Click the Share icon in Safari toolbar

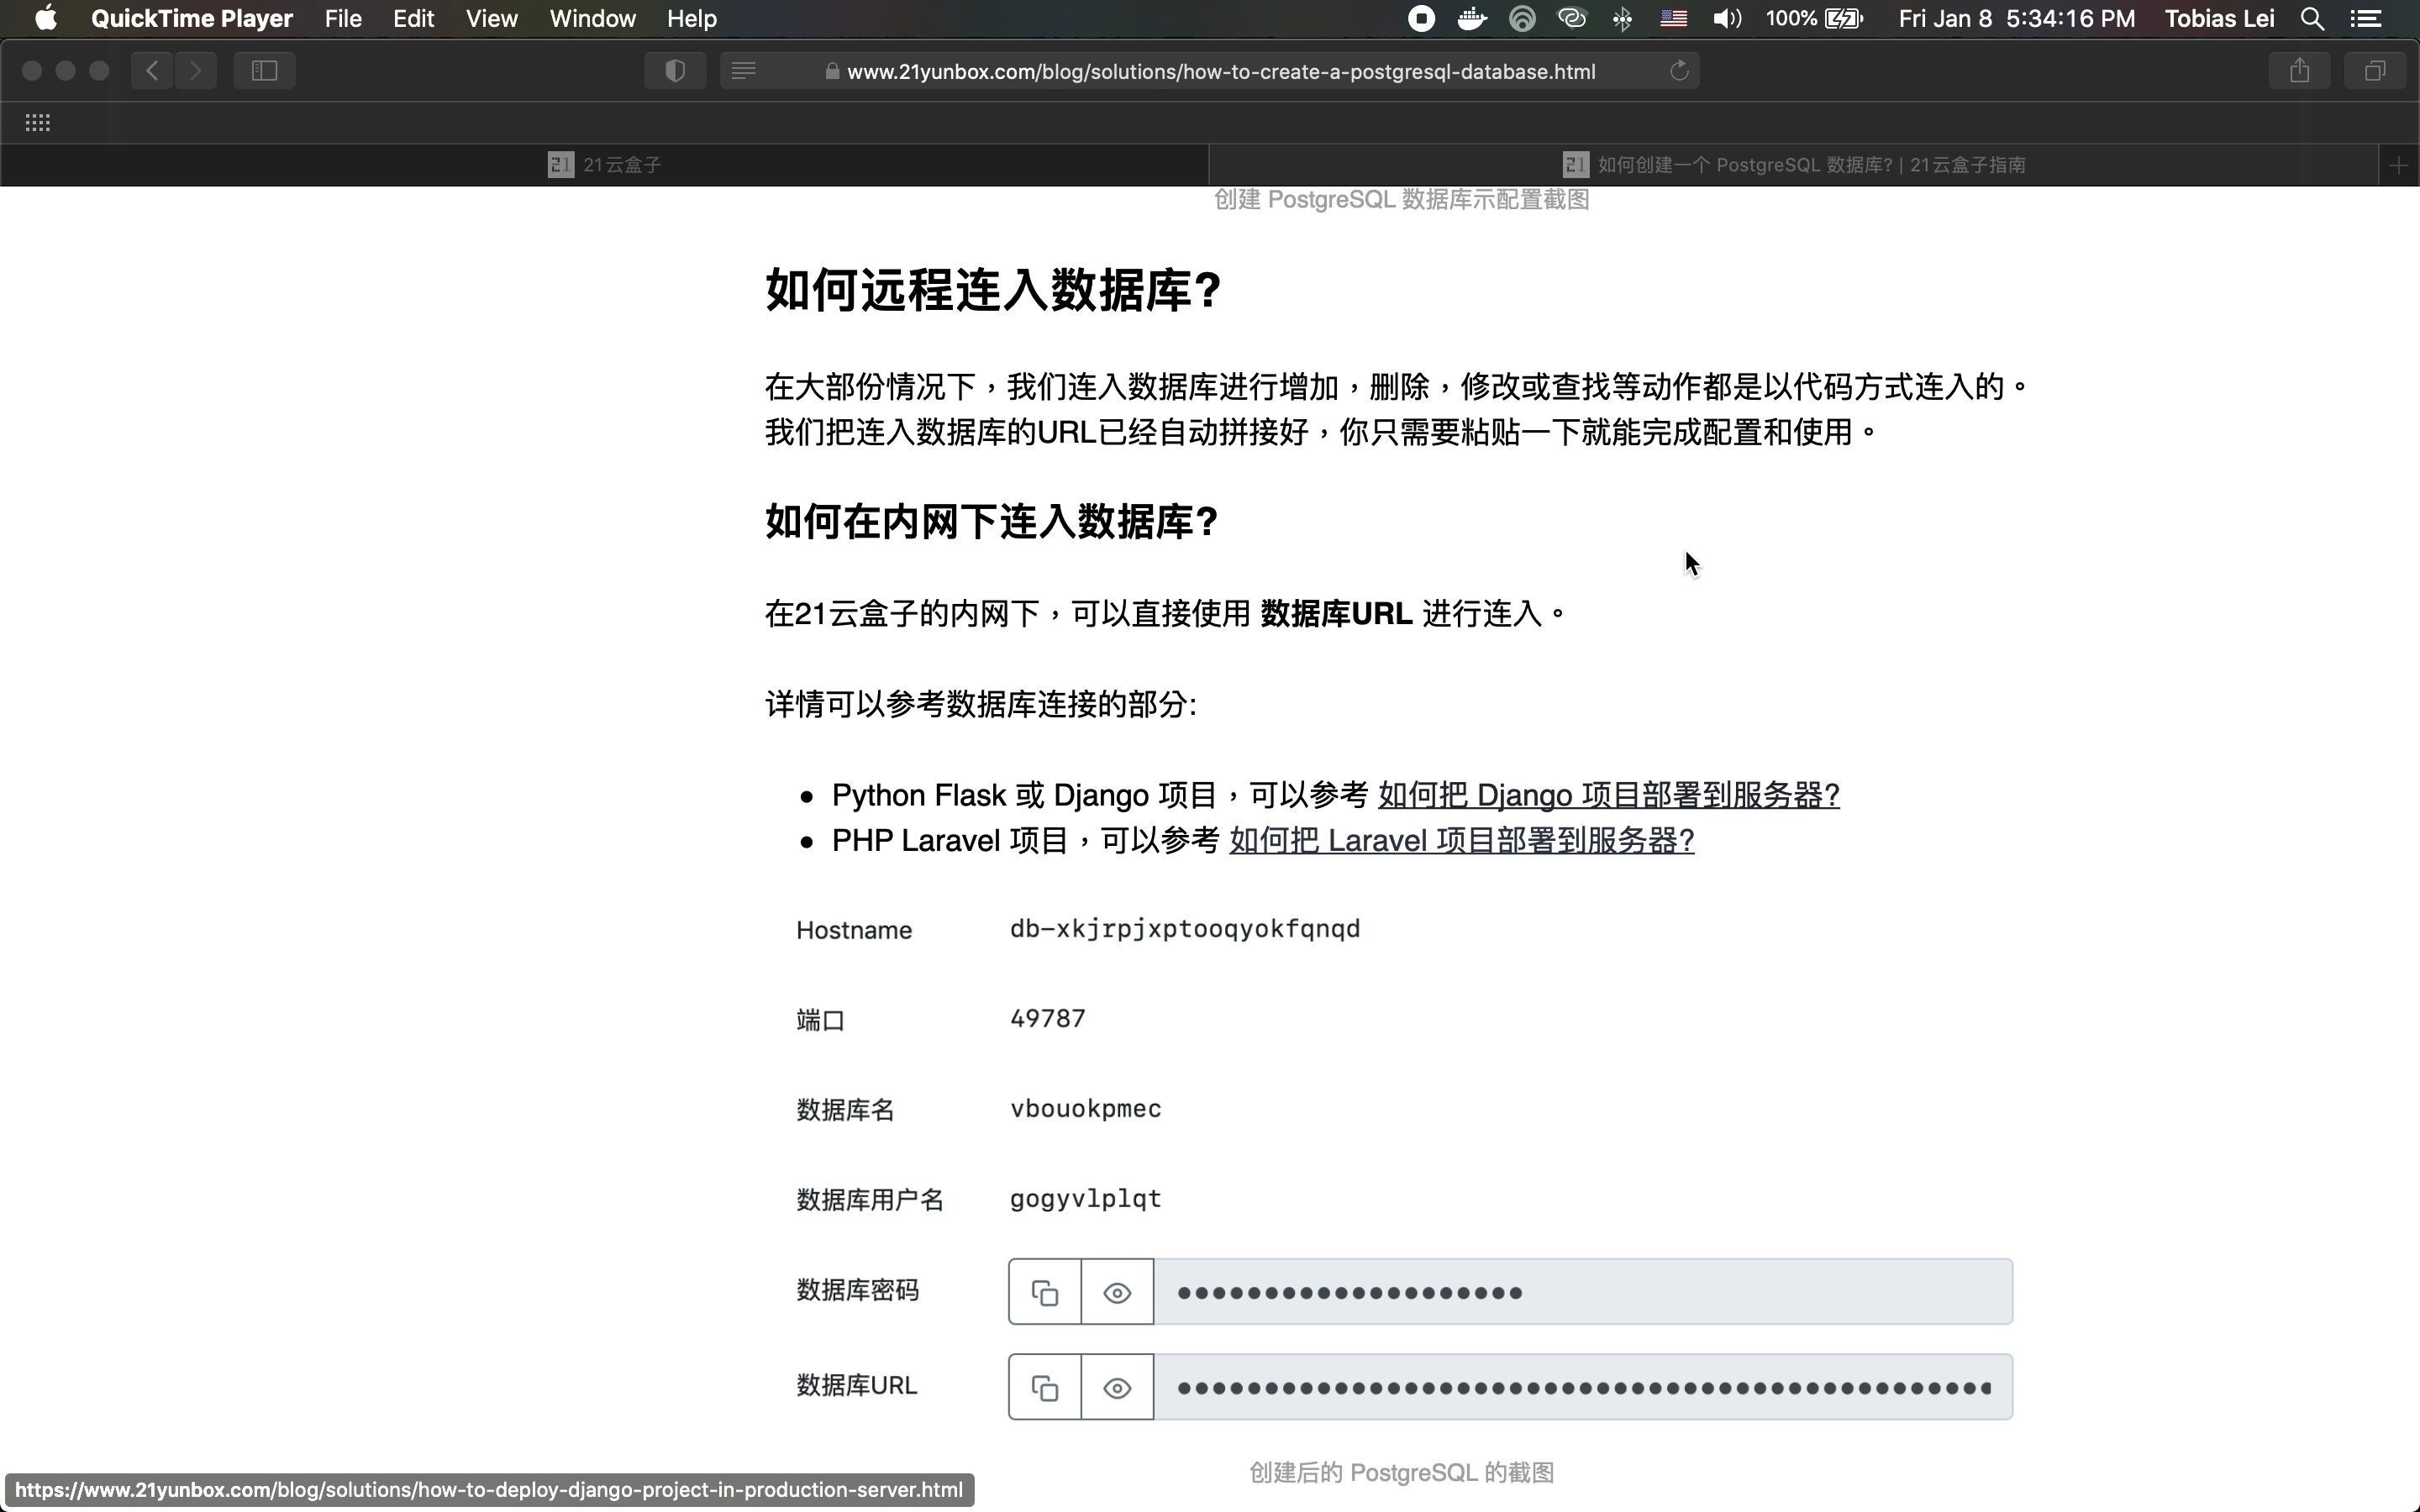2299,71
